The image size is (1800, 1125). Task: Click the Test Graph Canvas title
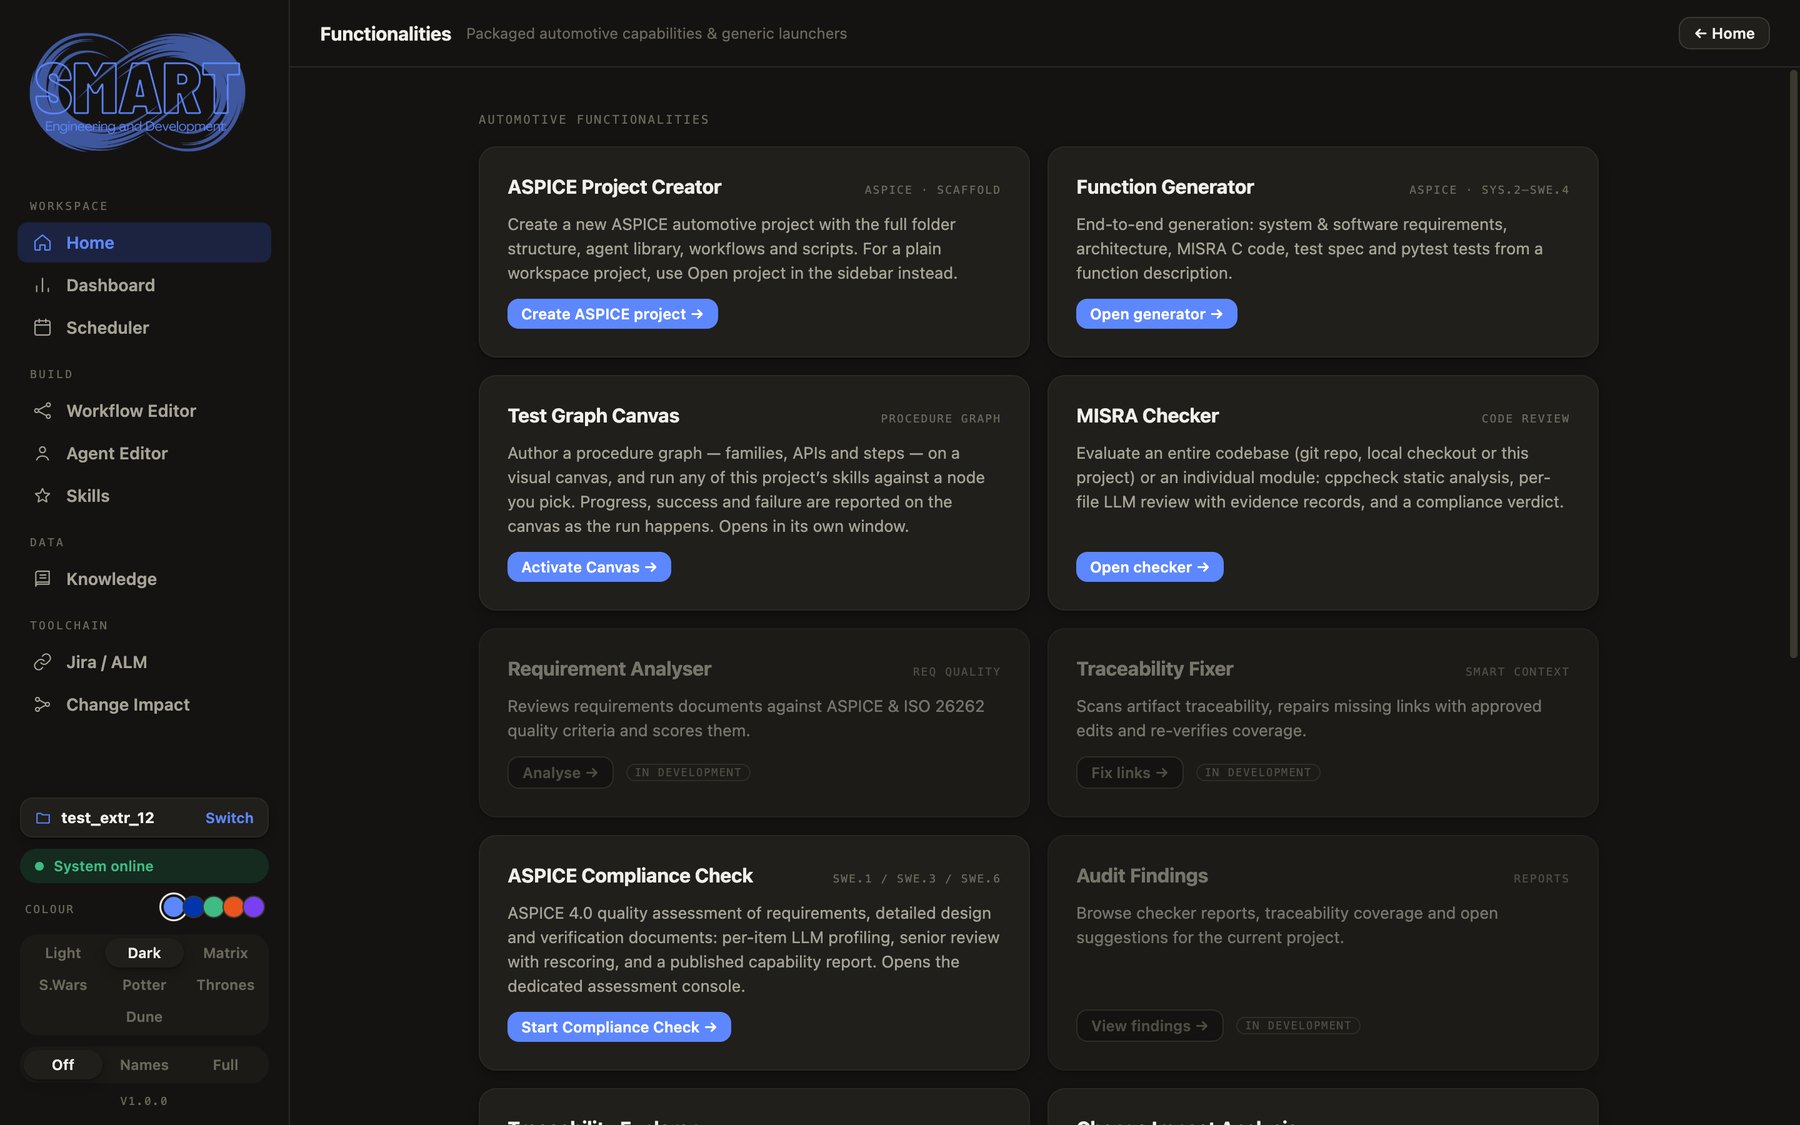point(593,416)
